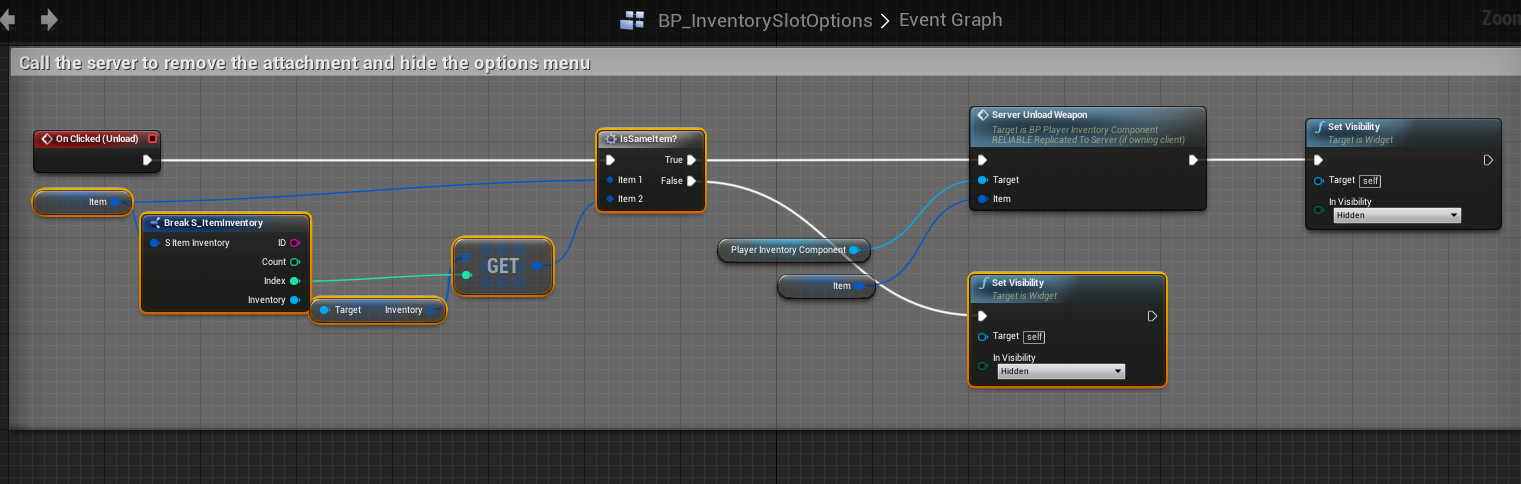Click the Item 2 input pin on IsSameItem?
Viewport: 1521px width, 484px height.
[x=610, y=199]
